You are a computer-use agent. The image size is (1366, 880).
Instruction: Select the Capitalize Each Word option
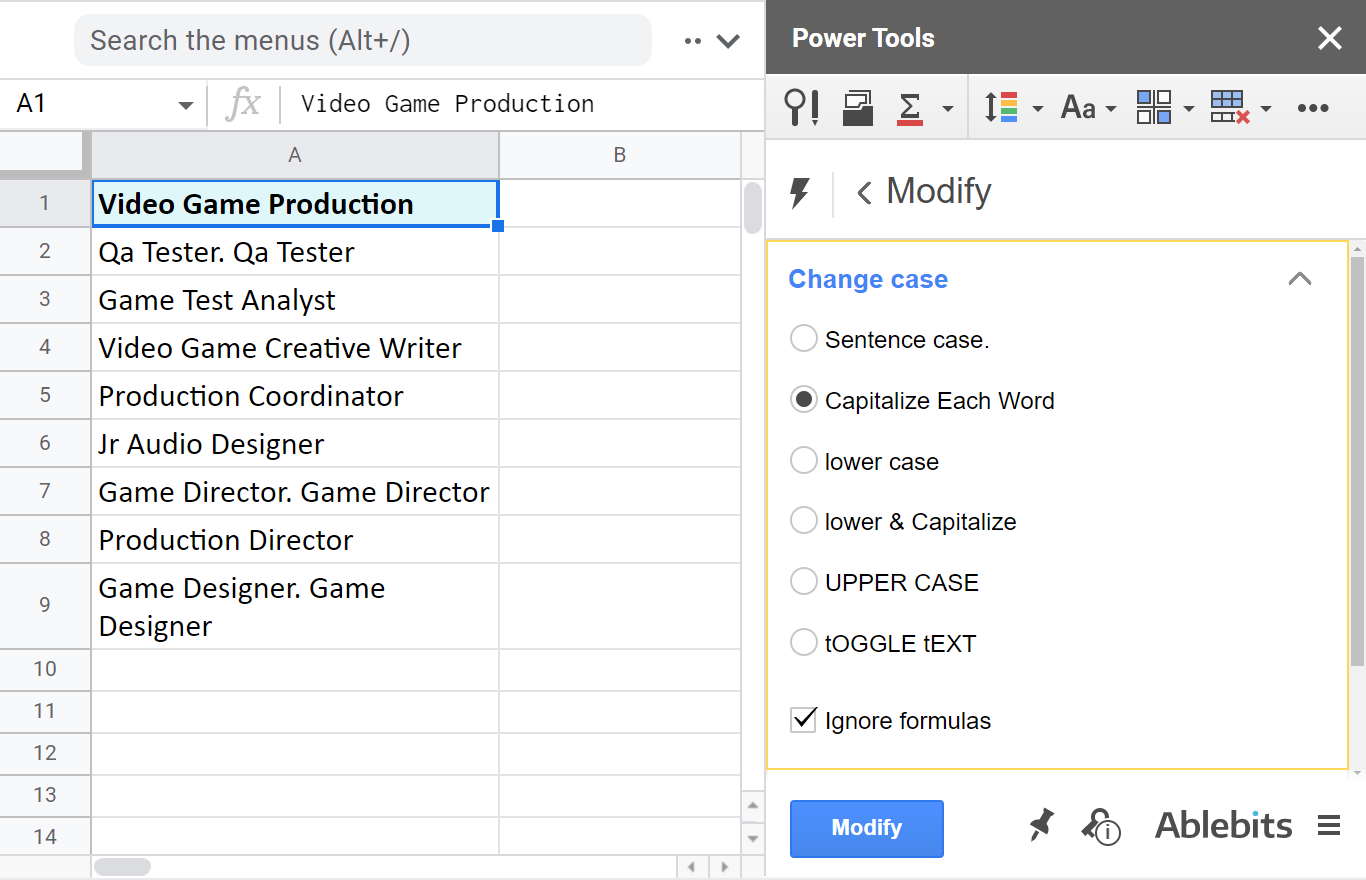803,399
